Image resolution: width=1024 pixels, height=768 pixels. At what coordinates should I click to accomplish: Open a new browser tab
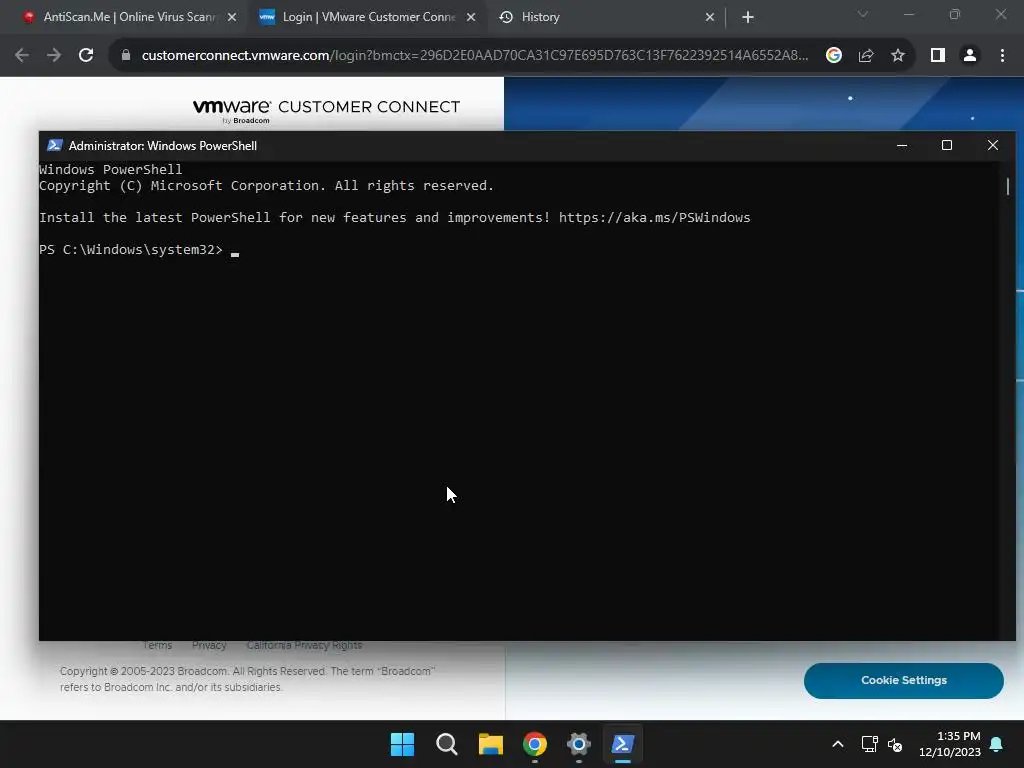click(x=748, y=17)
